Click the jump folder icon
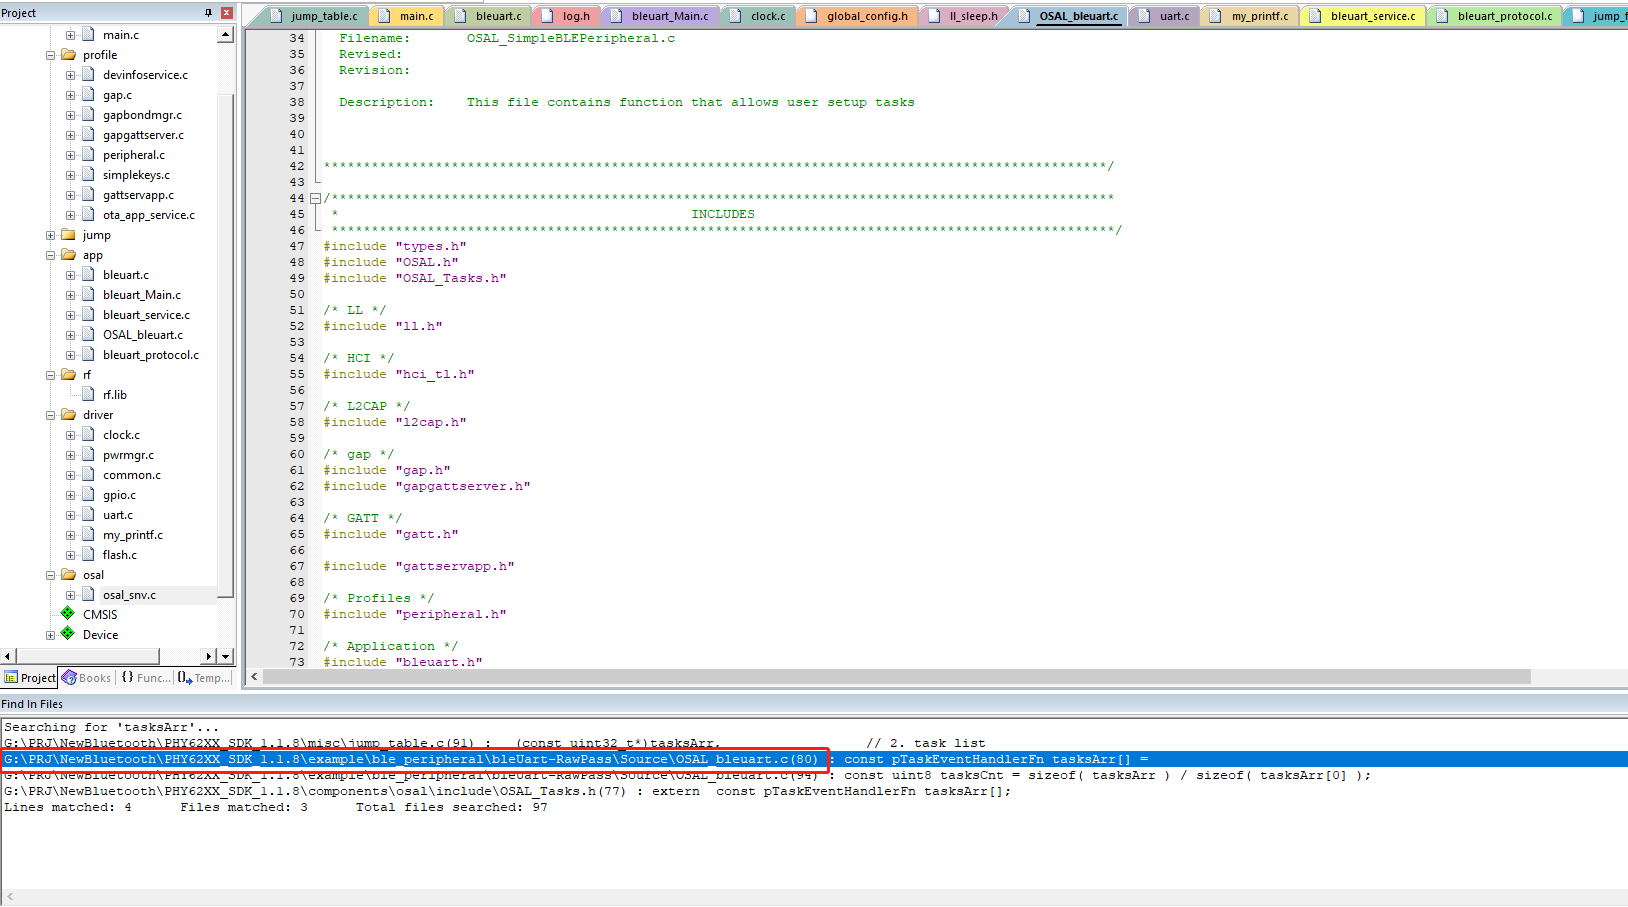The height and width of the screenshot is (907, 1628). click(69, 235)
